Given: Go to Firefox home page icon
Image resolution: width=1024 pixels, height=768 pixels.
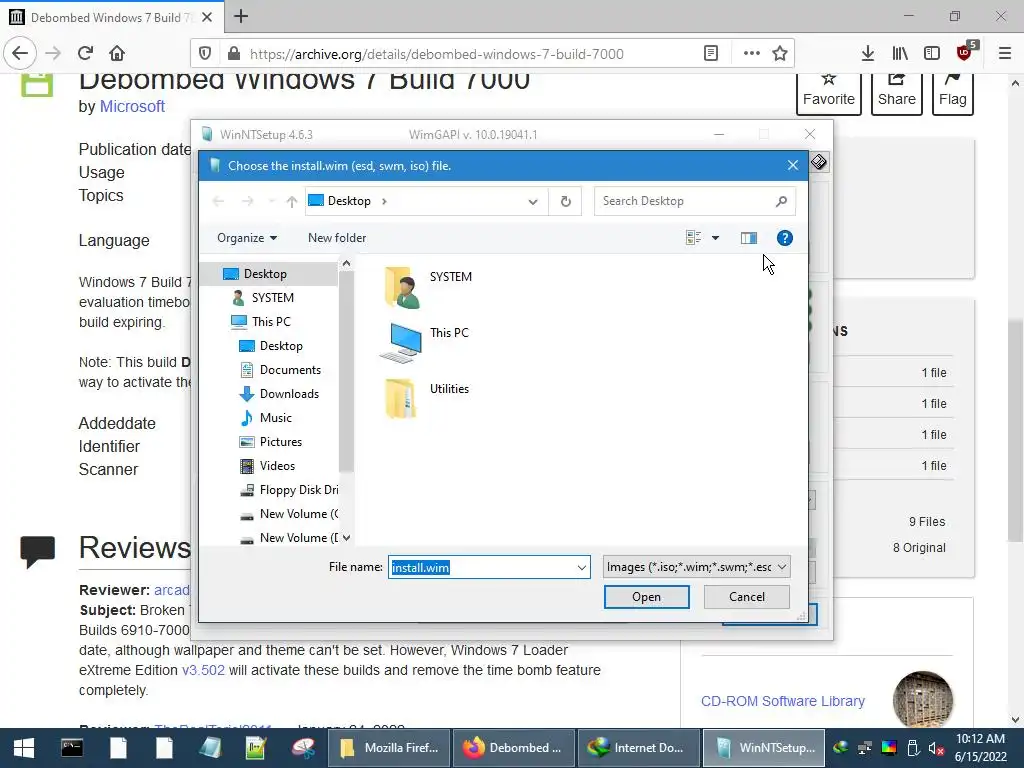Looking at the screenshot, I should 117,54.
